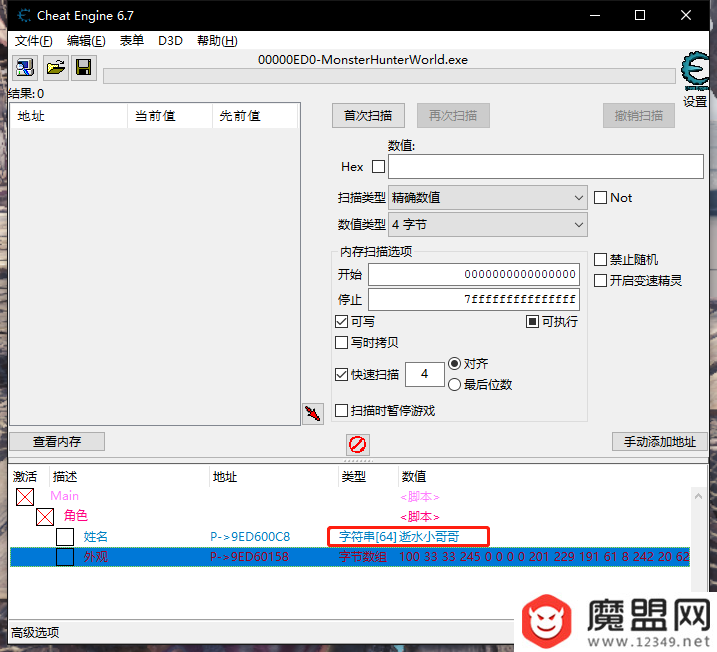
Task: Open the 帮助(H) menu
Action: tap(217, 41)
